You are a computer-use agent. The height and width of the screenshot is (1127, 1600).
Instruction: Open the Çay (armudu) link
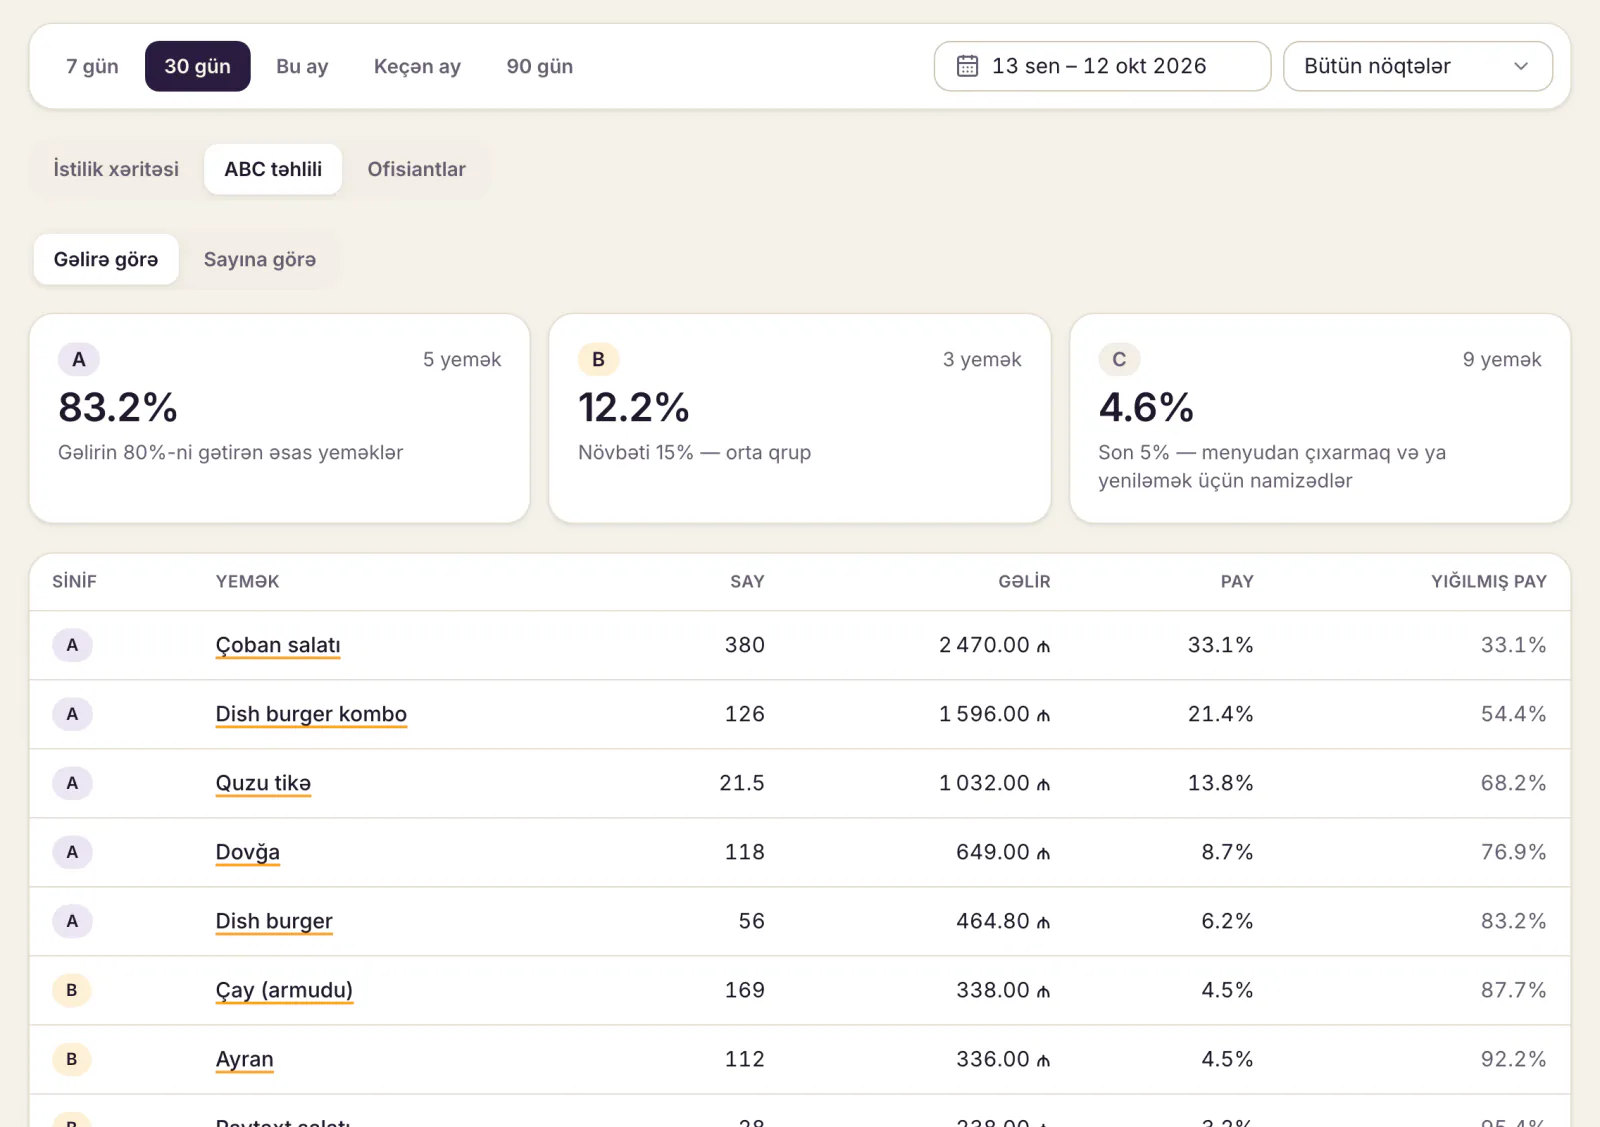click(x=284, y=990)
